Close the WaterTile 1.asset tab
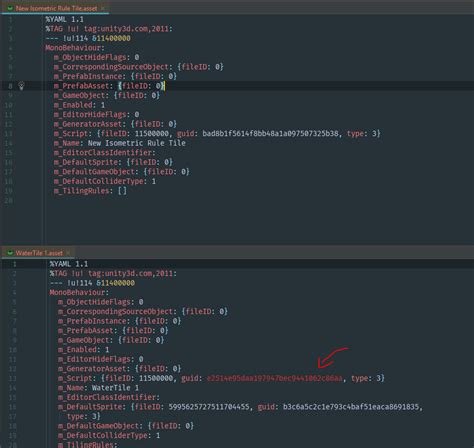474x448 pixels. (68, 253)
